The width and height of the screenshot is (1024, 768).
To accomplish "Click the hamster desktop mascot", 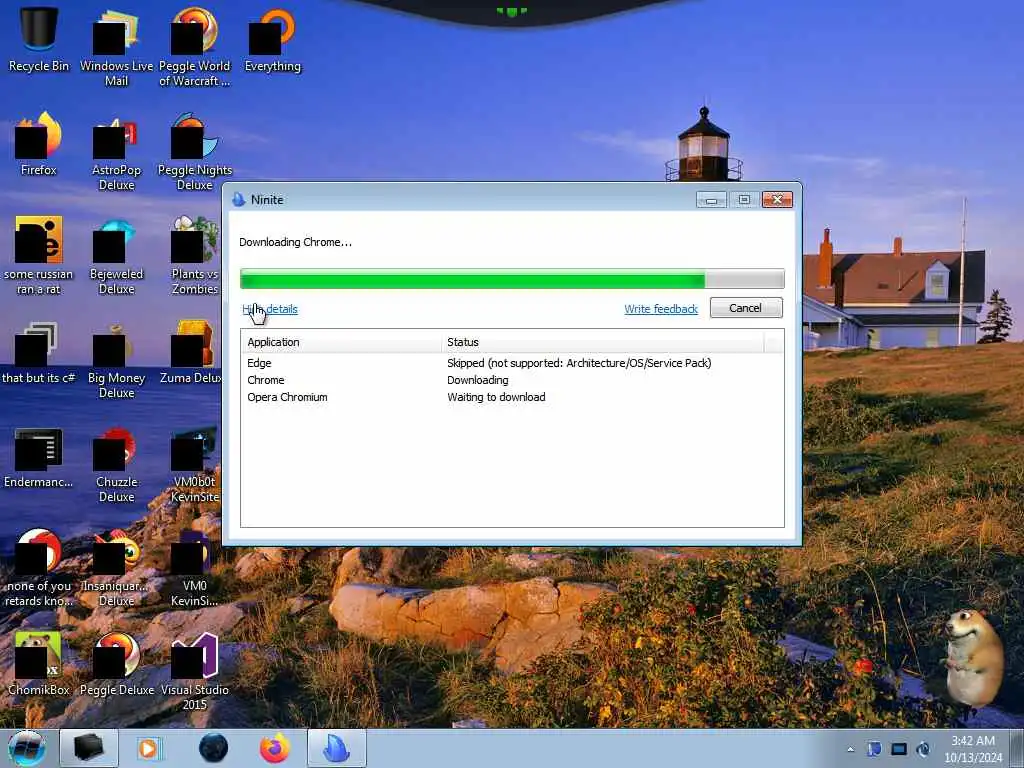I will [972, 656].
